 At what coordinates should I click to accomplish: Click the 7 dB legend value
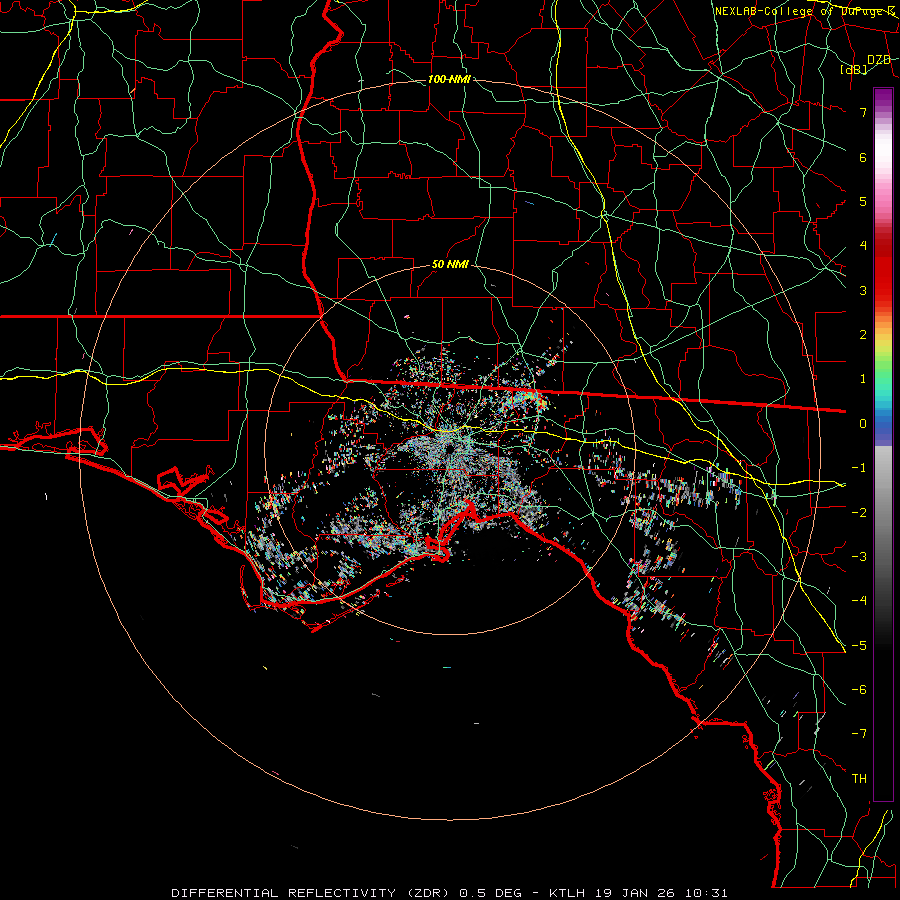863,112
